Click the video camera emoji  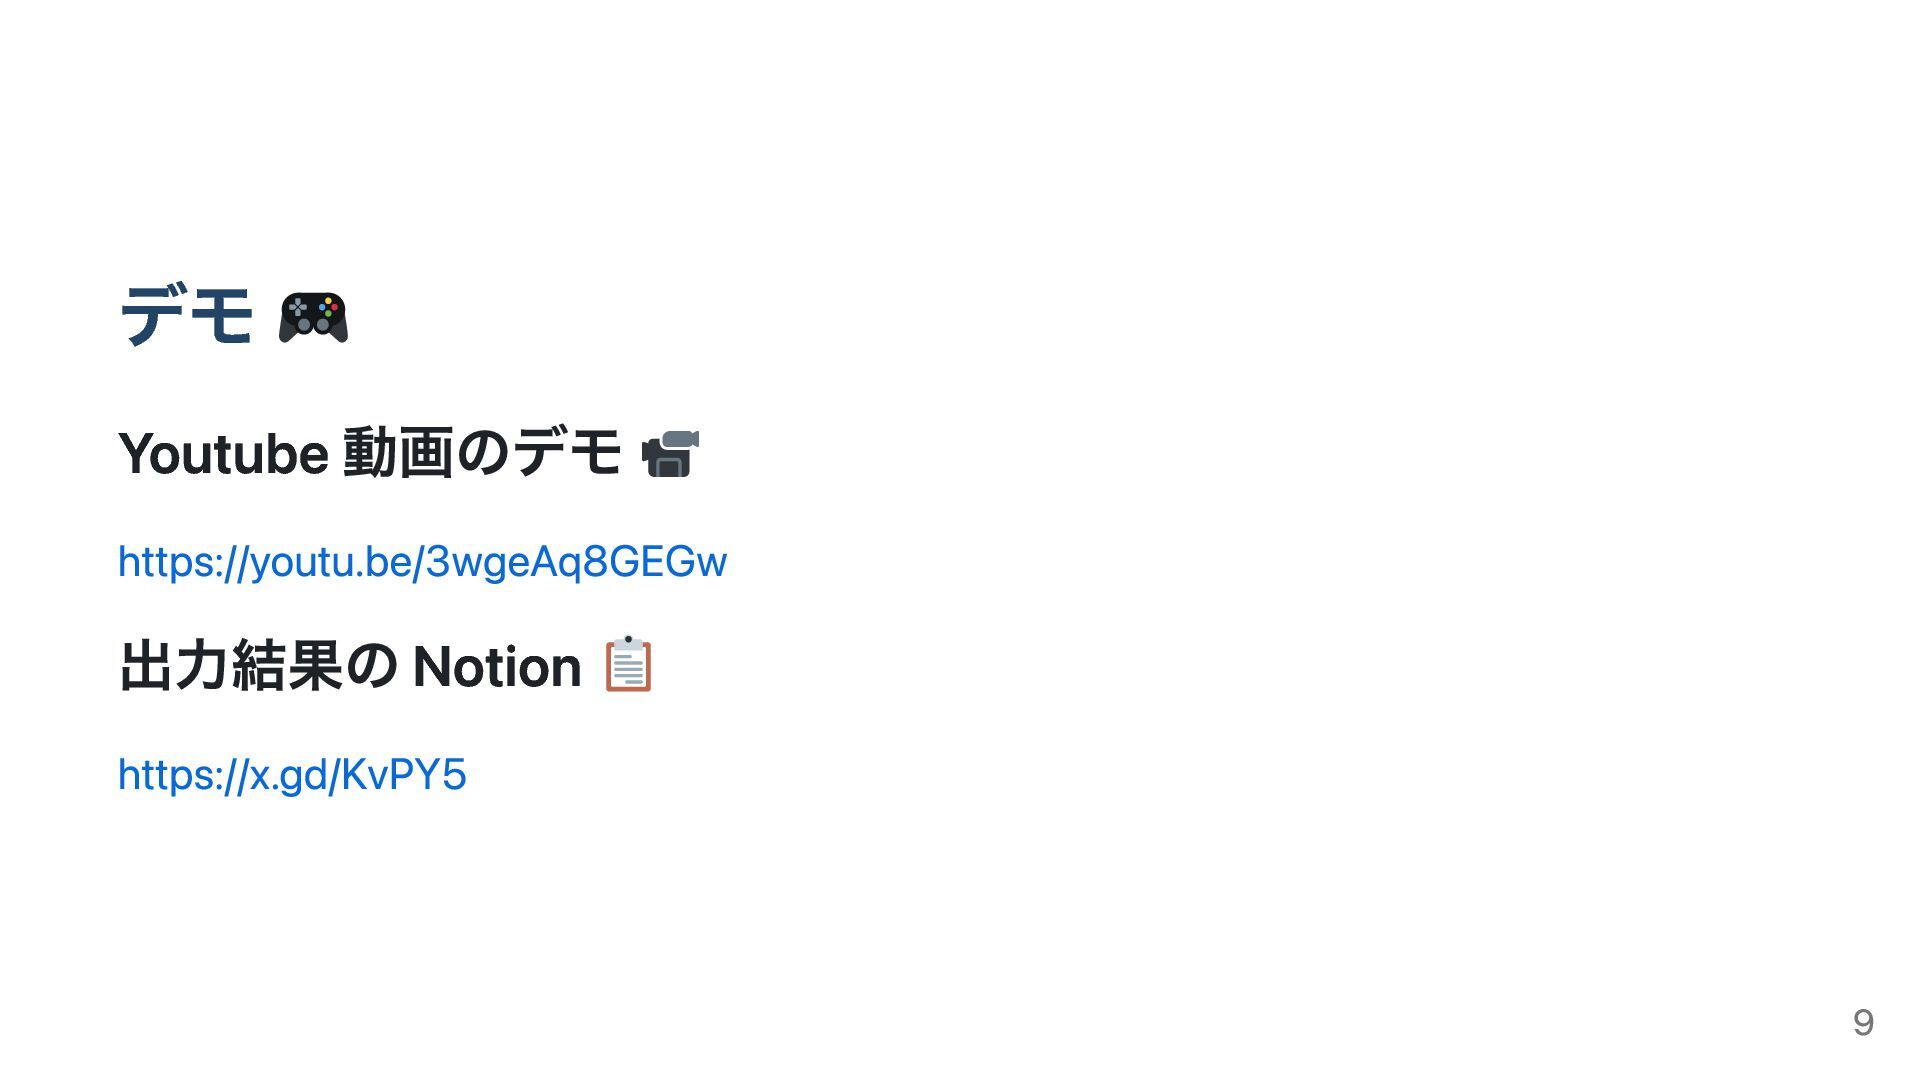tap(669, 453)
